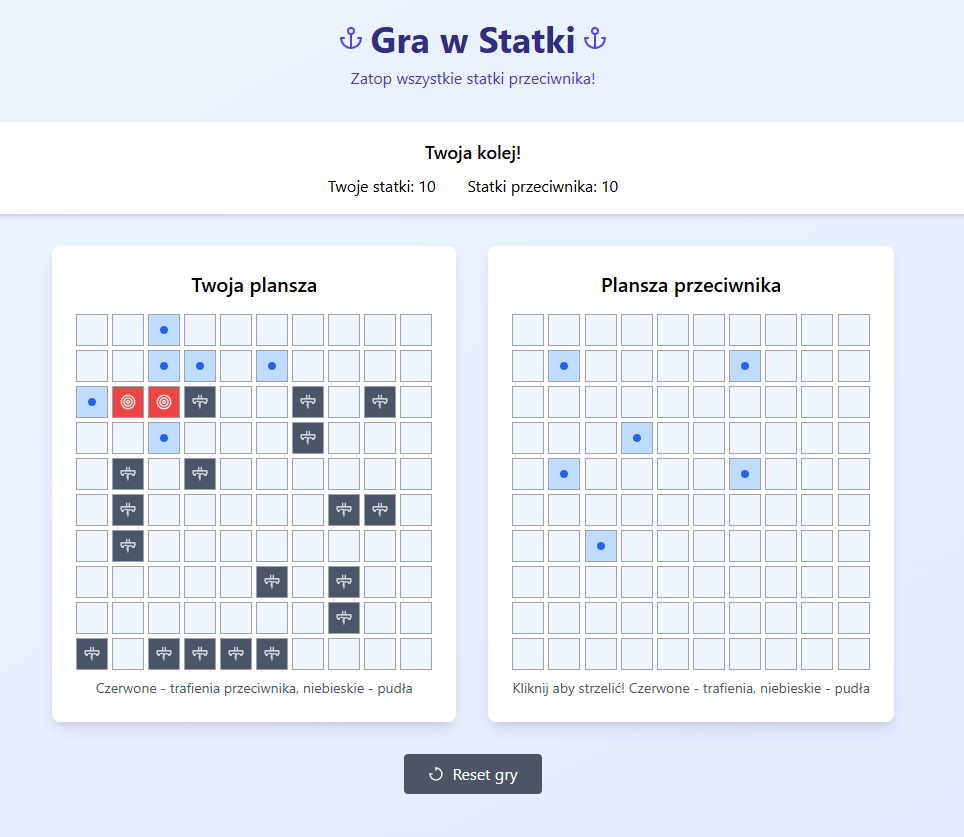Viewport: 964px width, 837px height.
Task: Click the ship icon in the bottom-left corner cell
Action: click(x=91, y=654)
